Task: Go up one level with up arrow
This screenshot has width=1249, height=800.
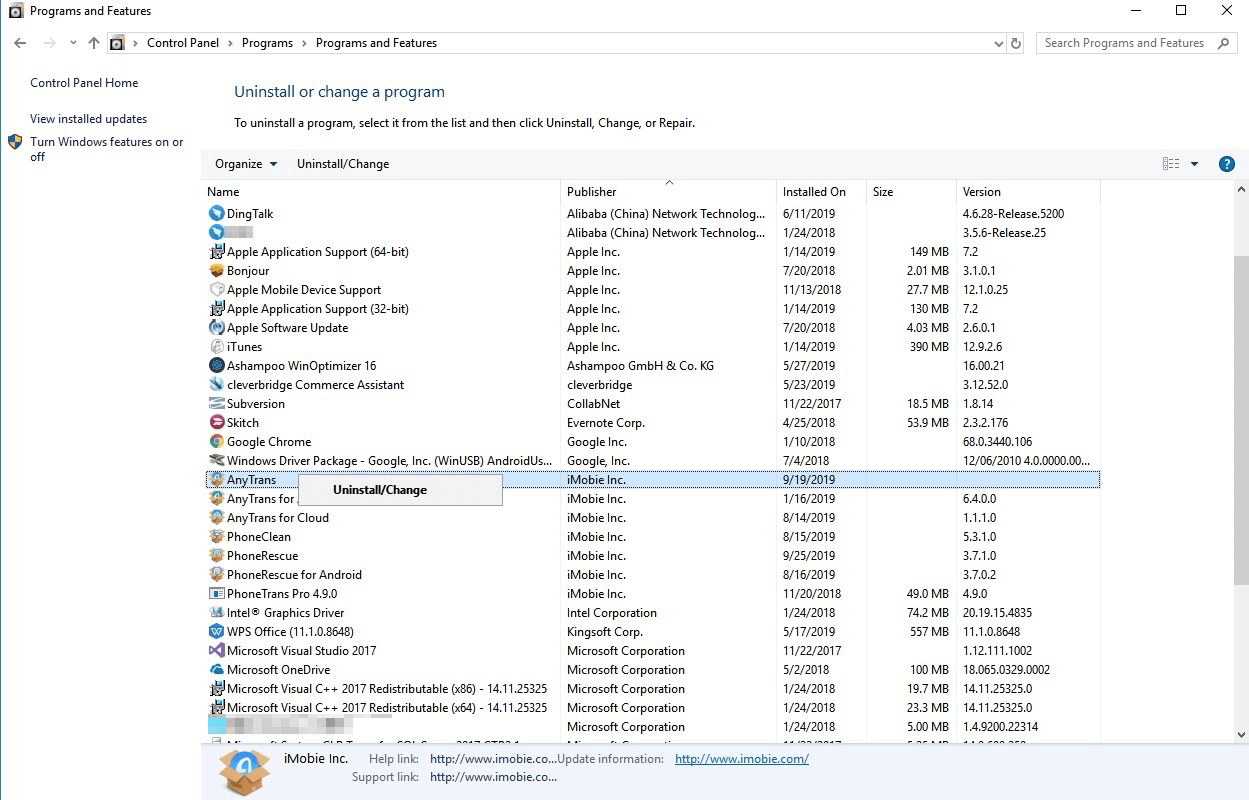Action: pyautogui.click(x=94, y=43)
